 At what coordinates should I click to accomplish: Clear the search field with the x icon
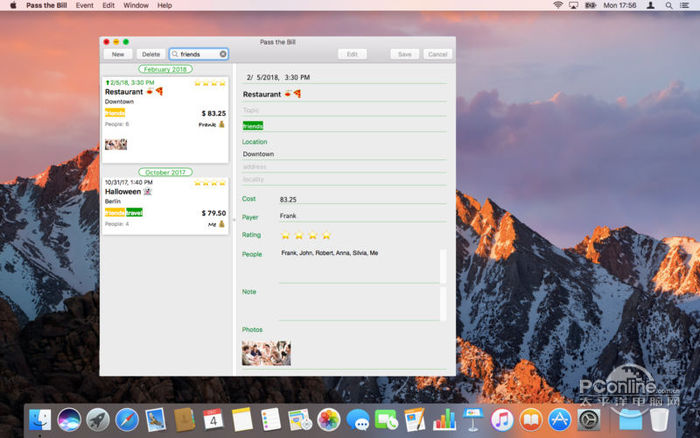point(223,54)
